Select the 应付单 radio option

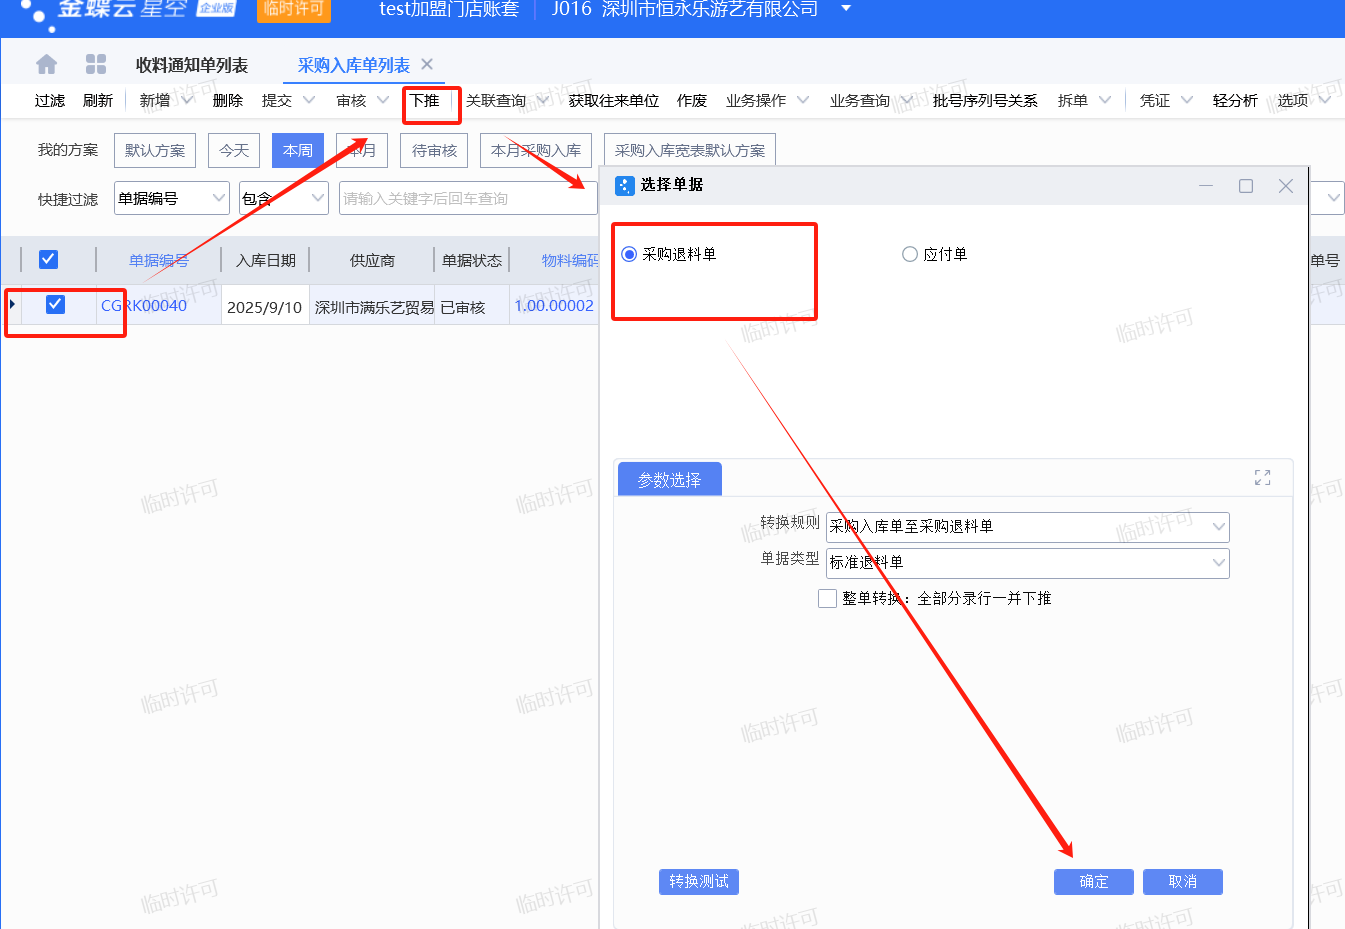coord(910,254)
